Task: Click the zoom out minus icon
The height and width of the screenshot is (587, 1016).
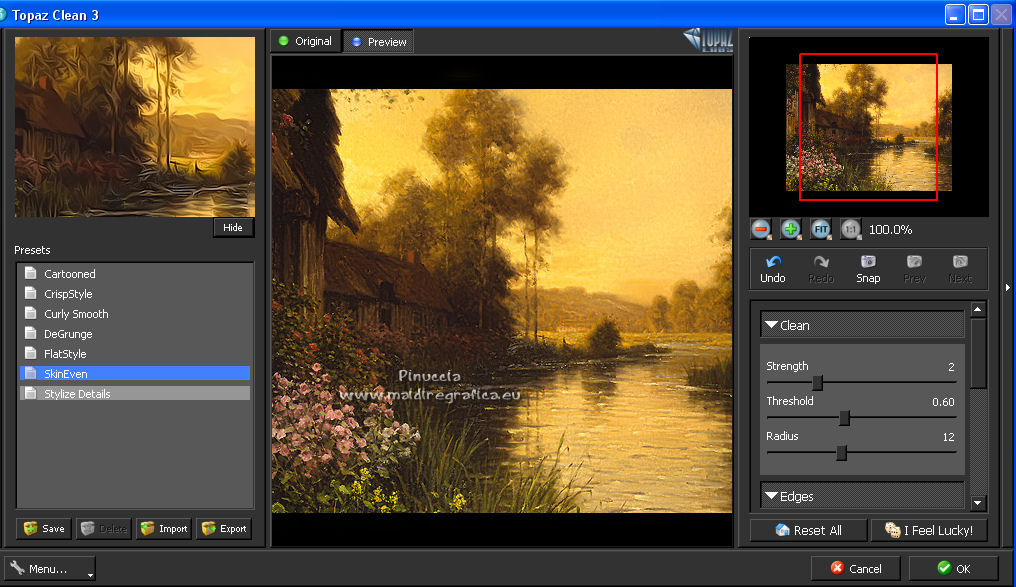Action: click(761, 229)
